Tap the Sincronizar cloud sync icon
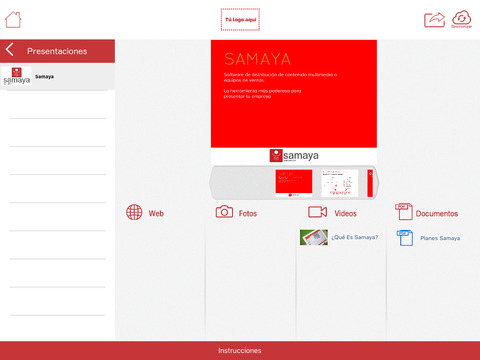 click(x=462, y=19)
